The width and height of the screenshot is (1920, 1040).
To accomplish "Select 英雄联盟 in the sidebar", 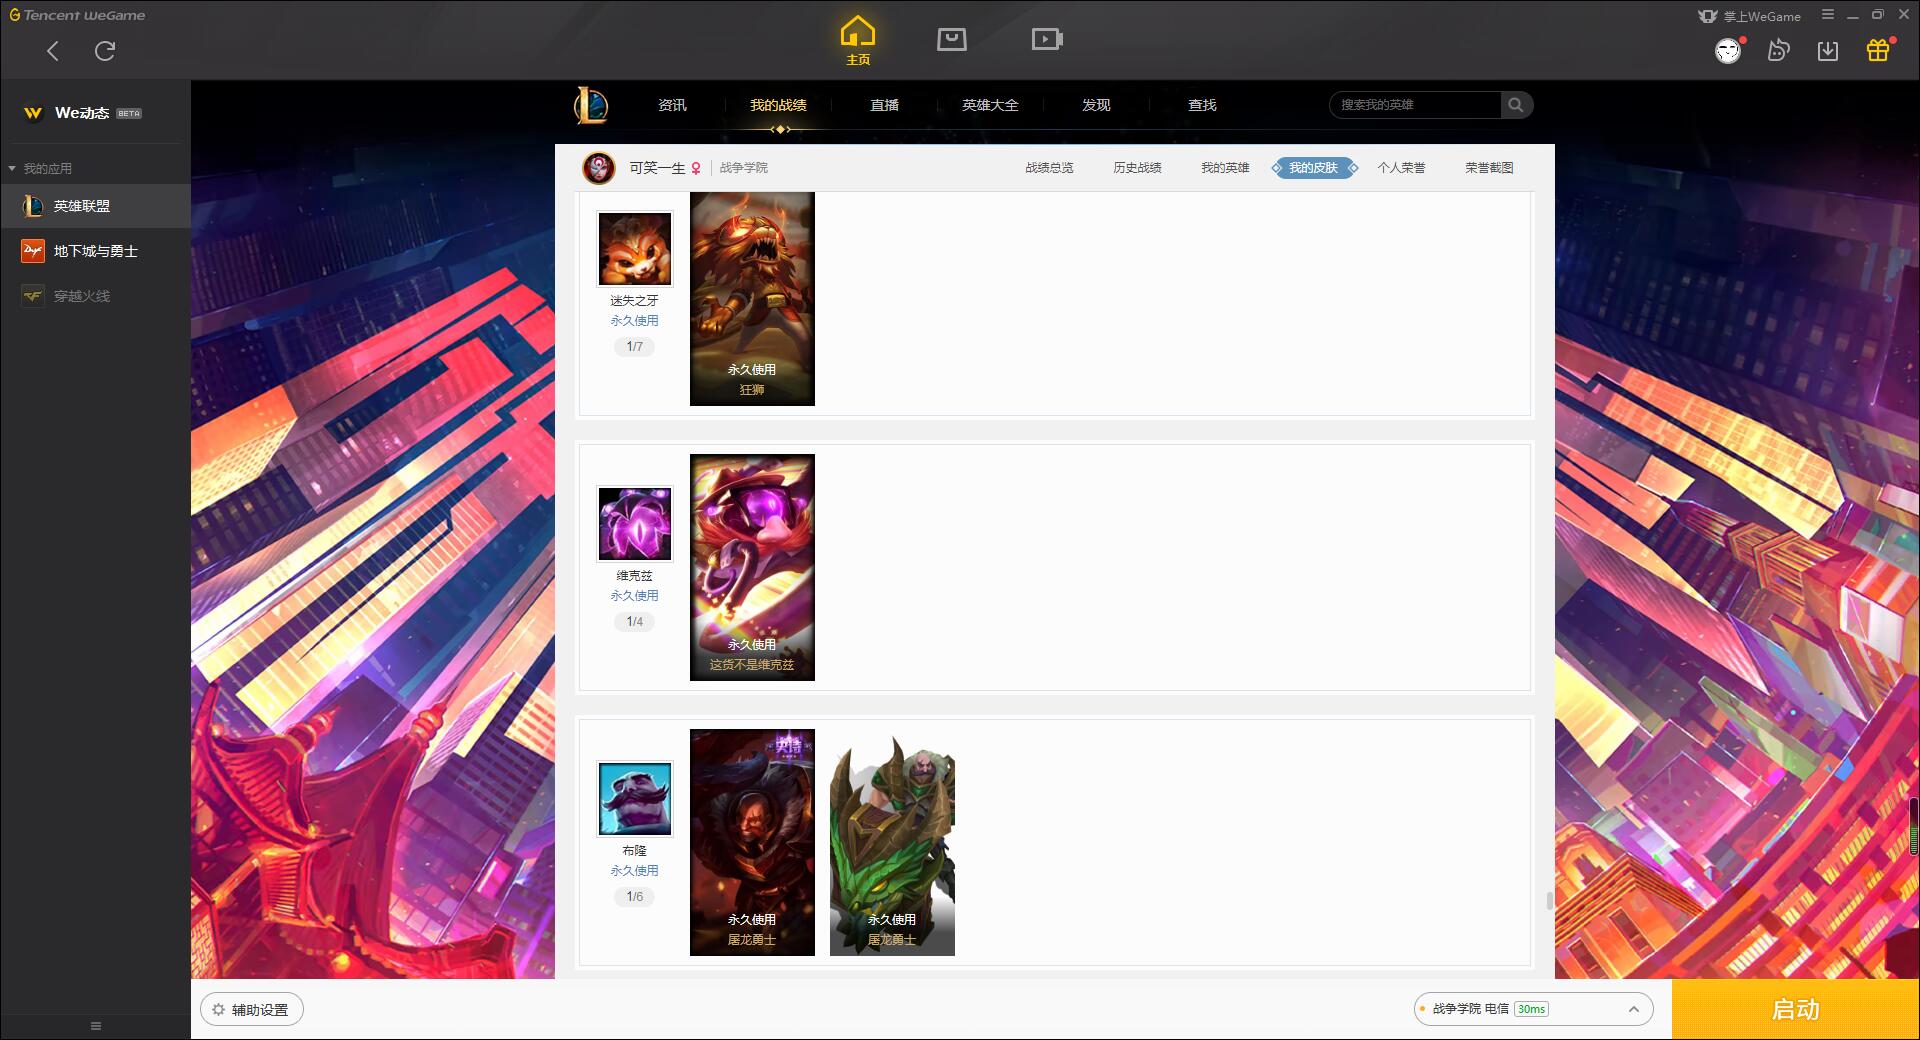I will click(x=95, y=206).
